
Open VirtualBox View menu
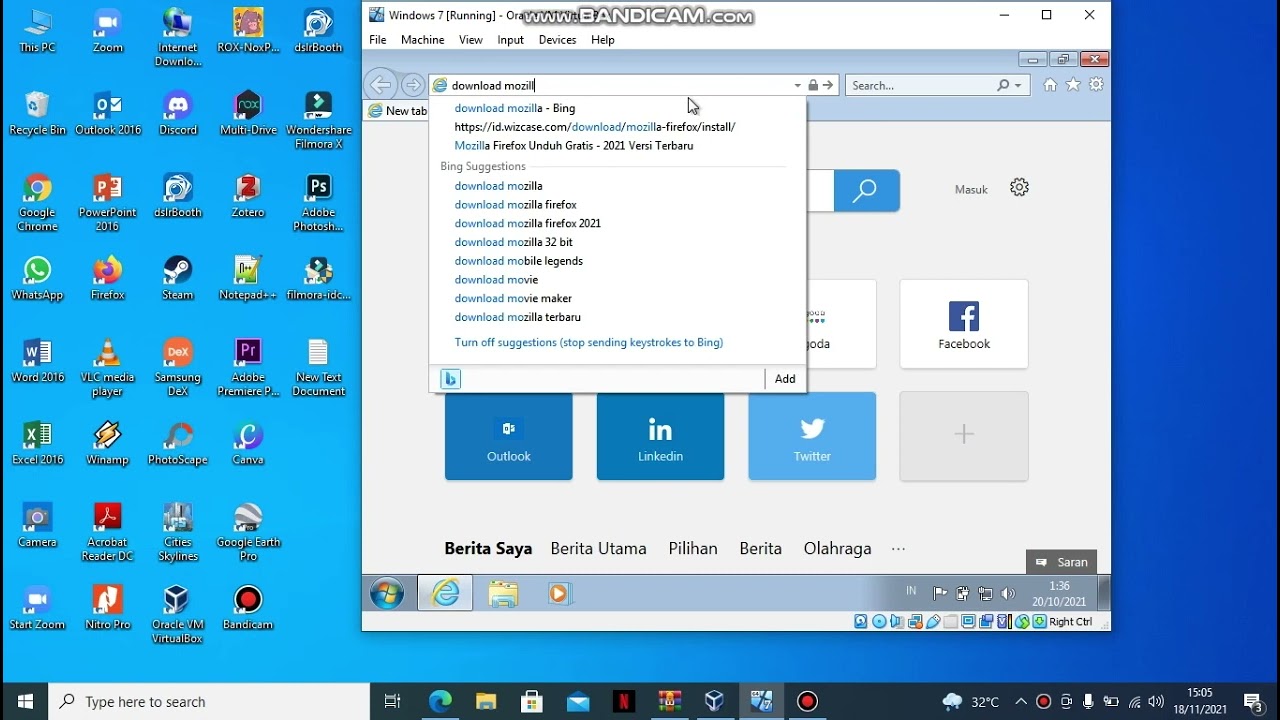[x=471, y=40]
